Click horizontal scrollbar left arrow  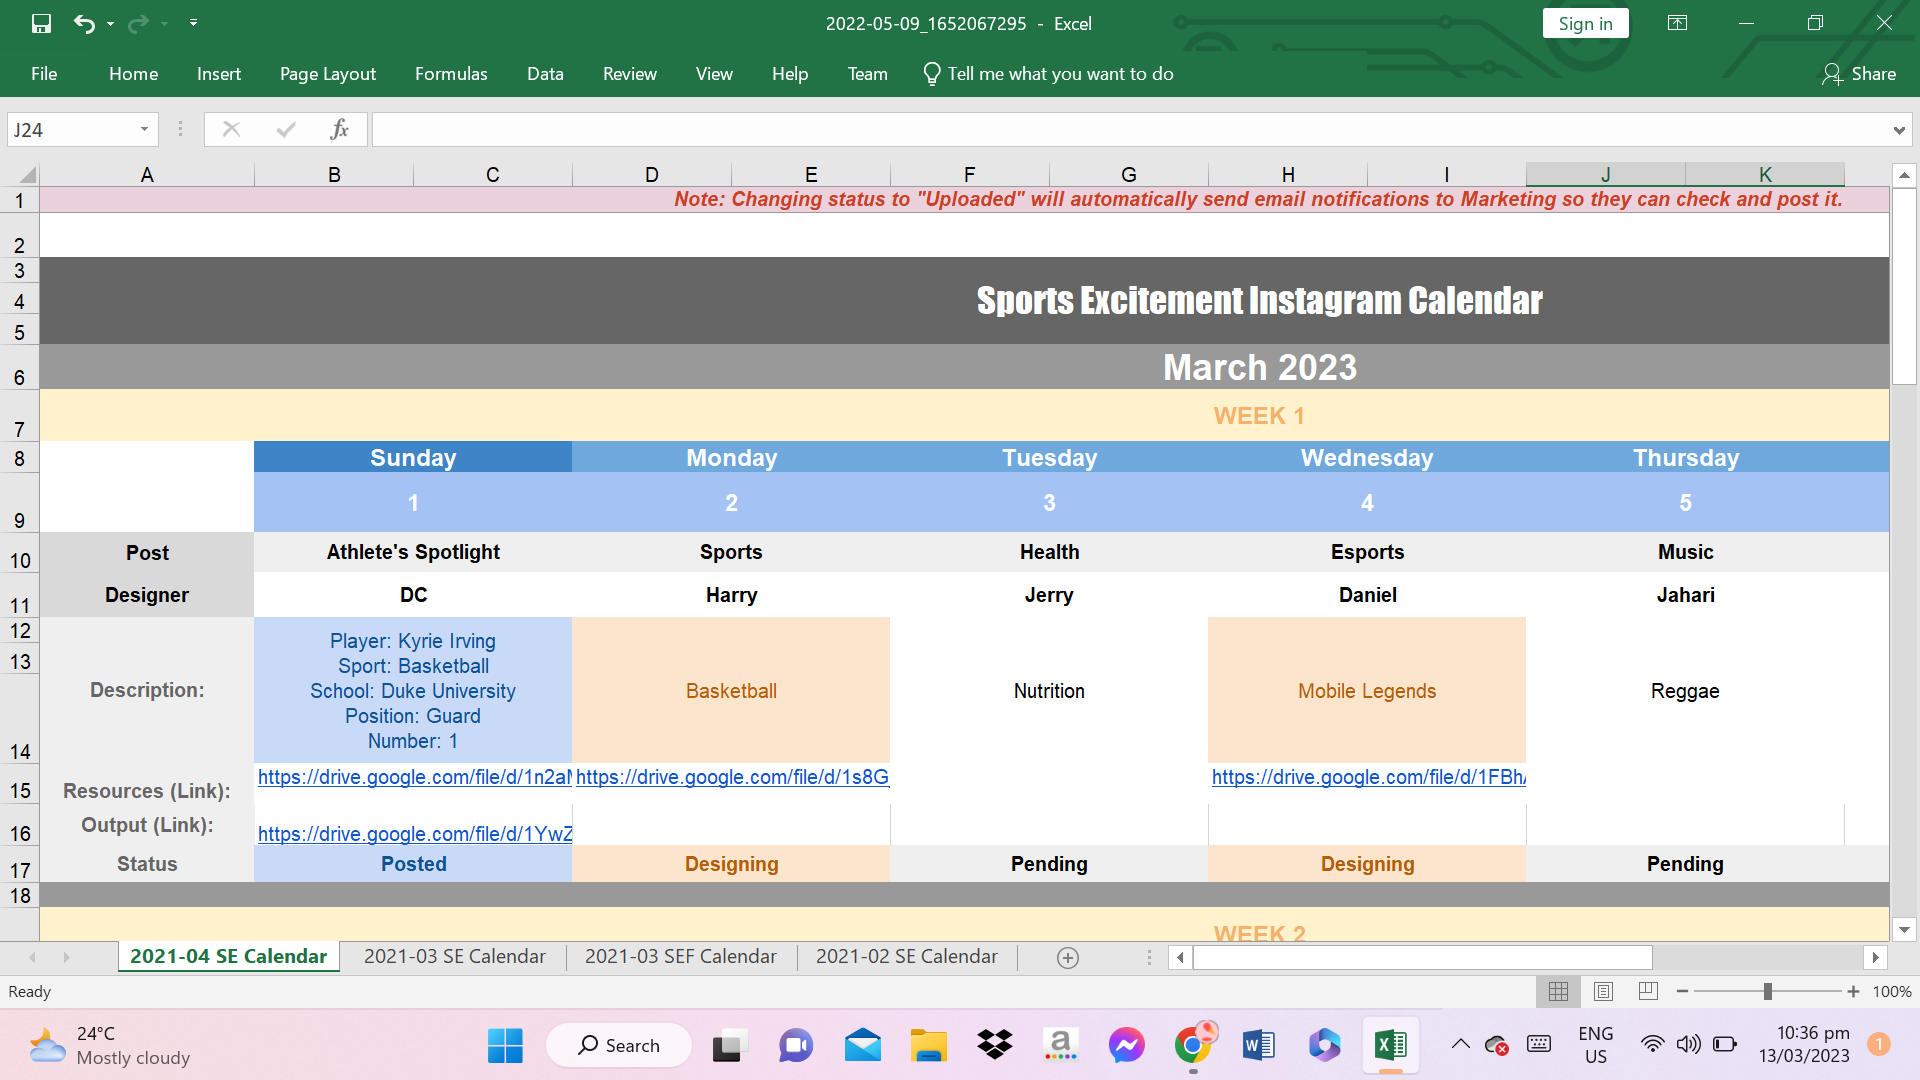coord(1180,958)
